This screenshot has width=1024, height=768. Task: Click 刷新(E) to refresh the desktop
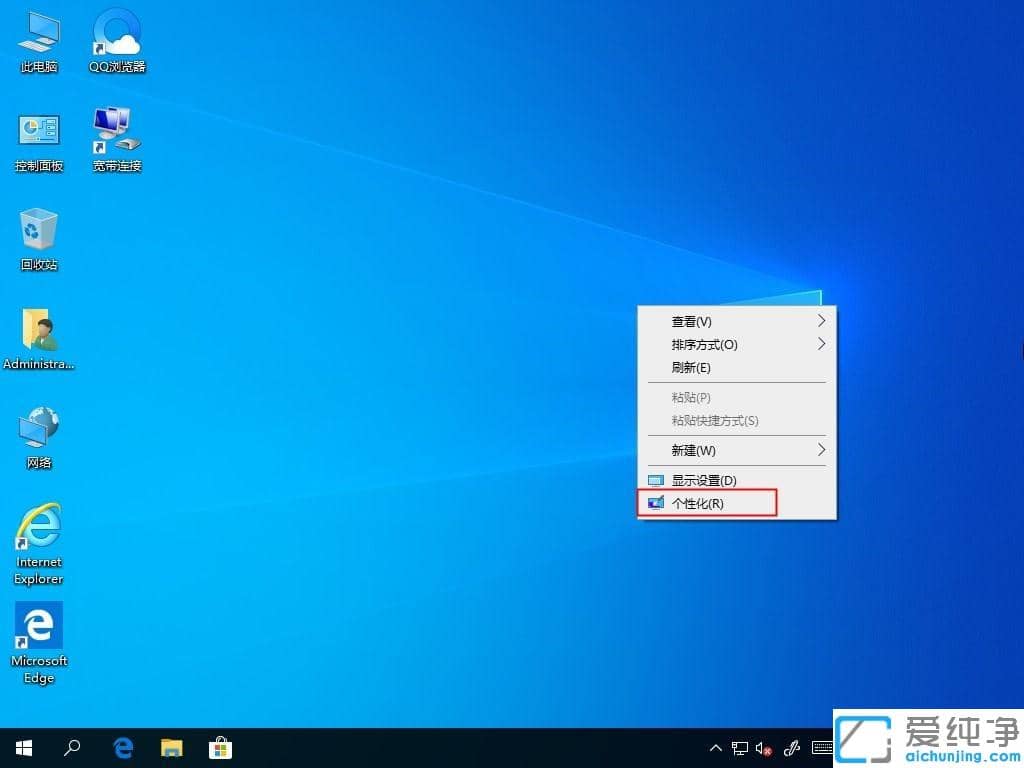(692, 367)
